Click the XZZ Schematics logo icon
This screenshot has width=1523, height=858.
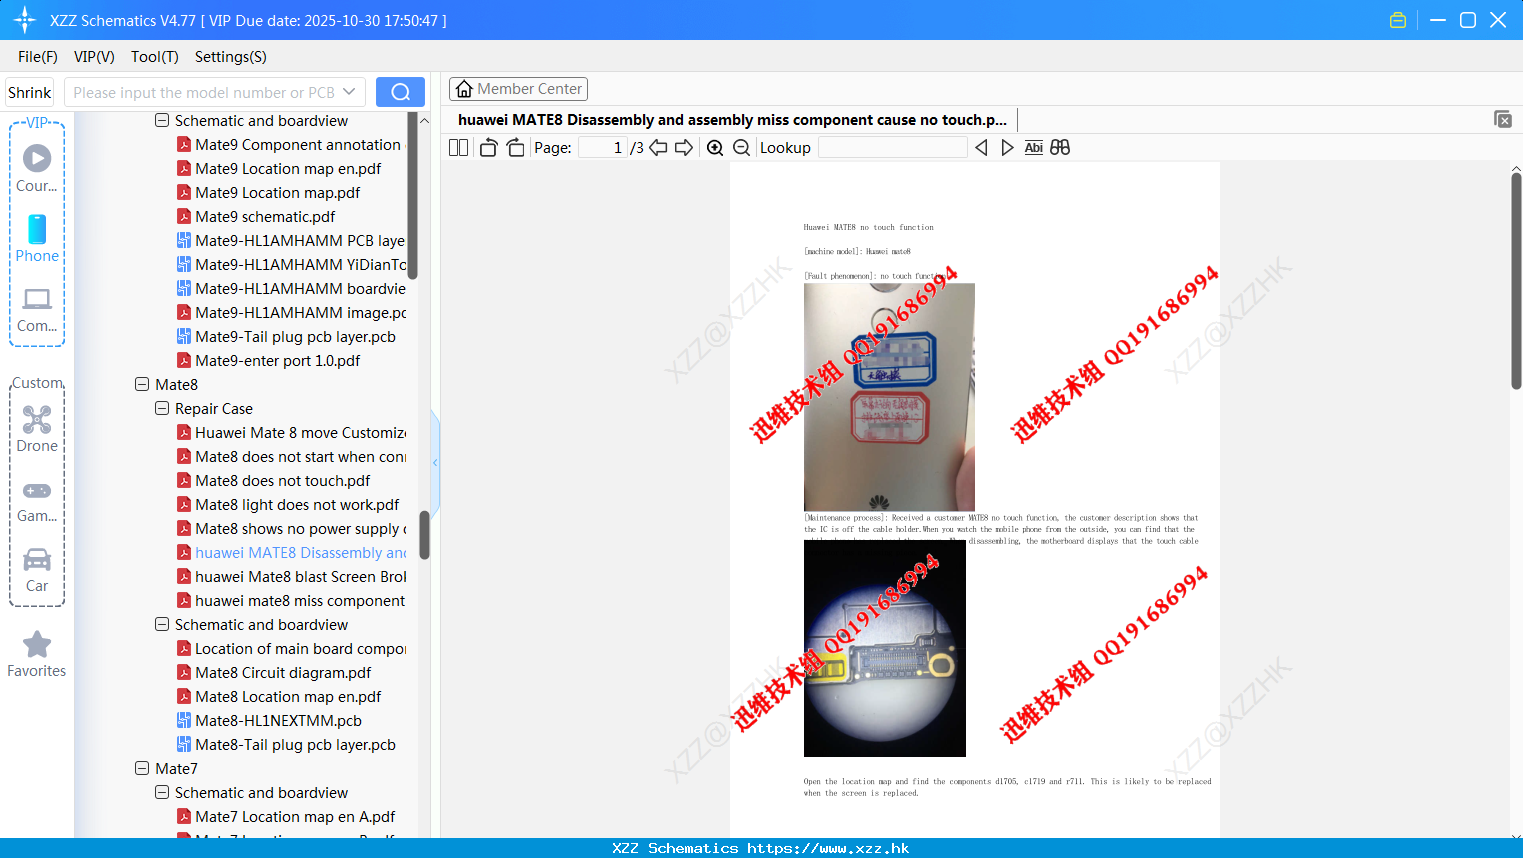[x=24, y=20]
